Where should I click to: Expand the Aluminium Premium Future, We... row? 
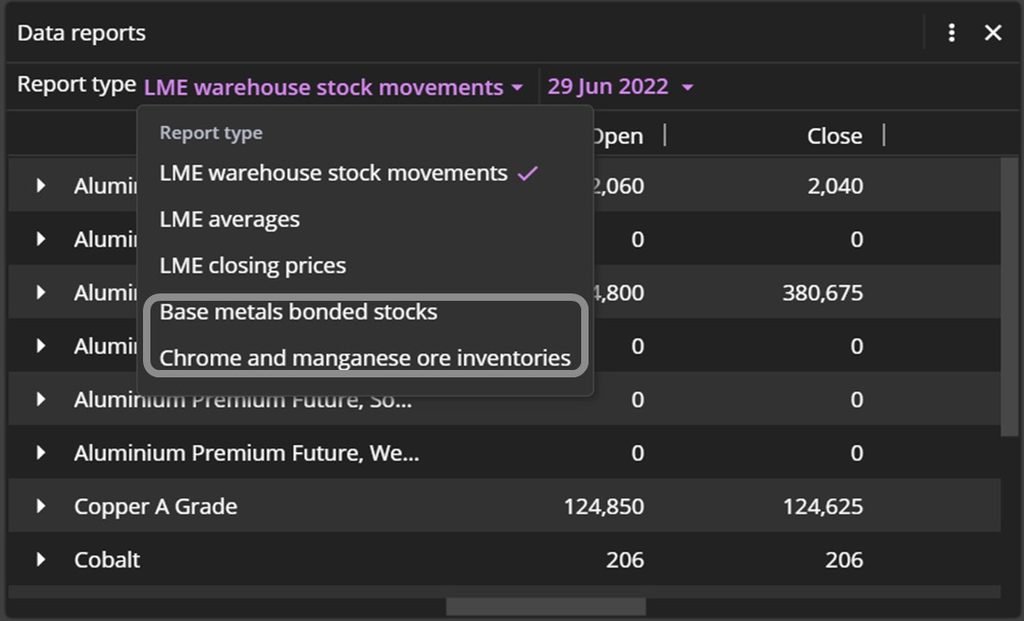click(x=40, y=453)
